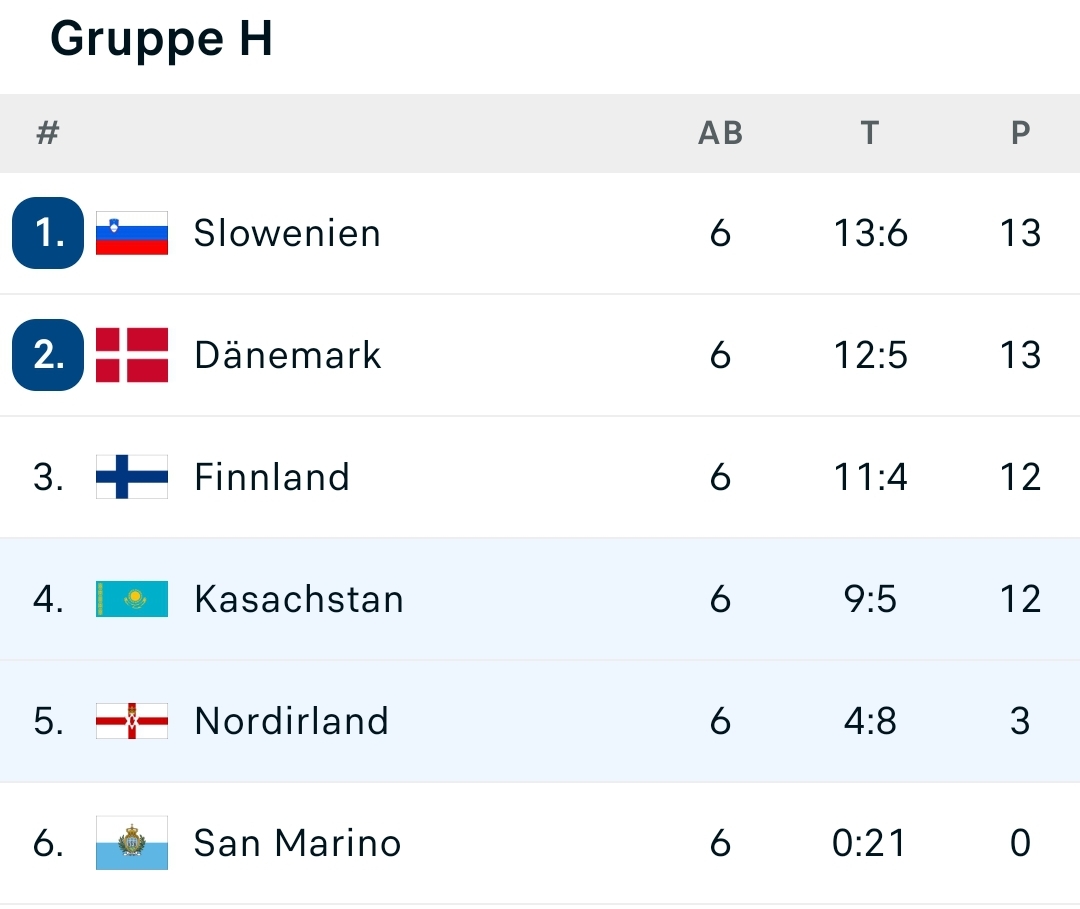Select the Kasachstan team name
Viewport: 1080px width, 909px height.
(299, 598)
